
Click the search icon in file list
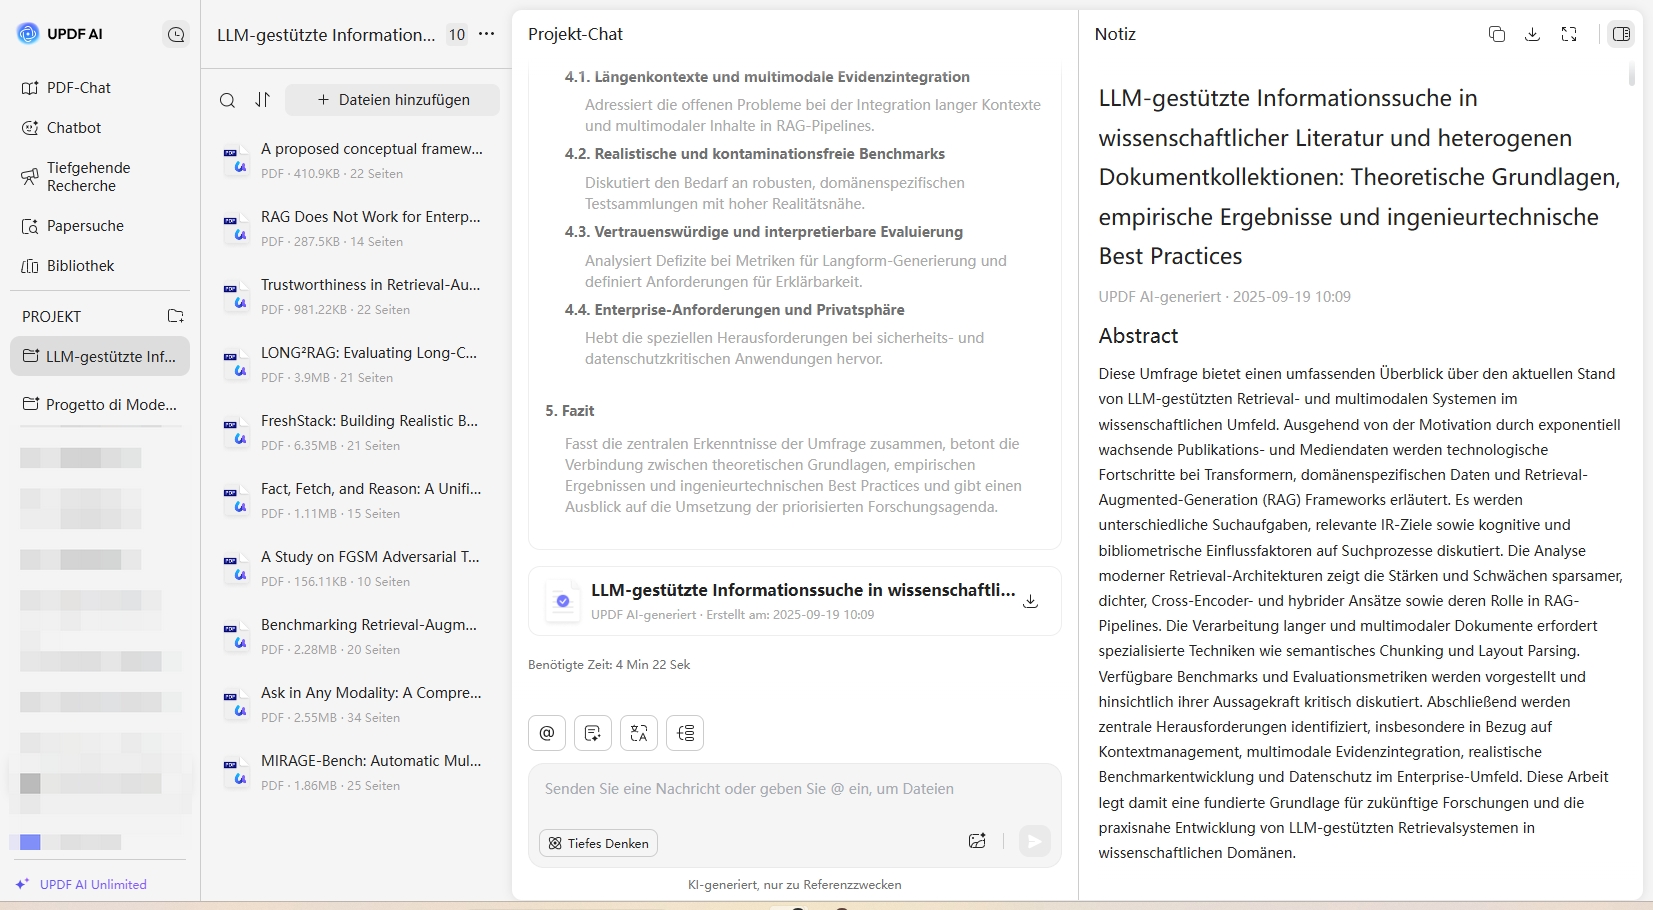pos(228,100)
